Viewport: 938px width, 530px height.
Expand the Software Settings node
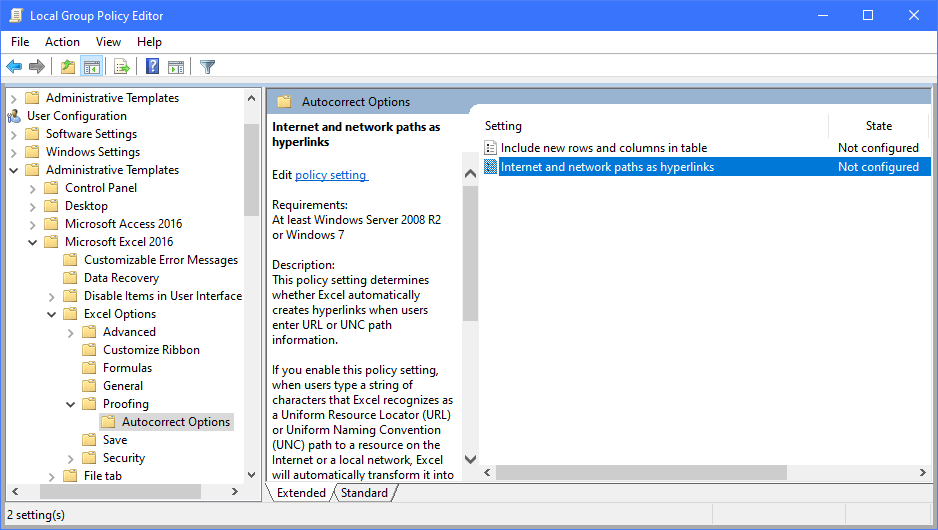point(14,135)
